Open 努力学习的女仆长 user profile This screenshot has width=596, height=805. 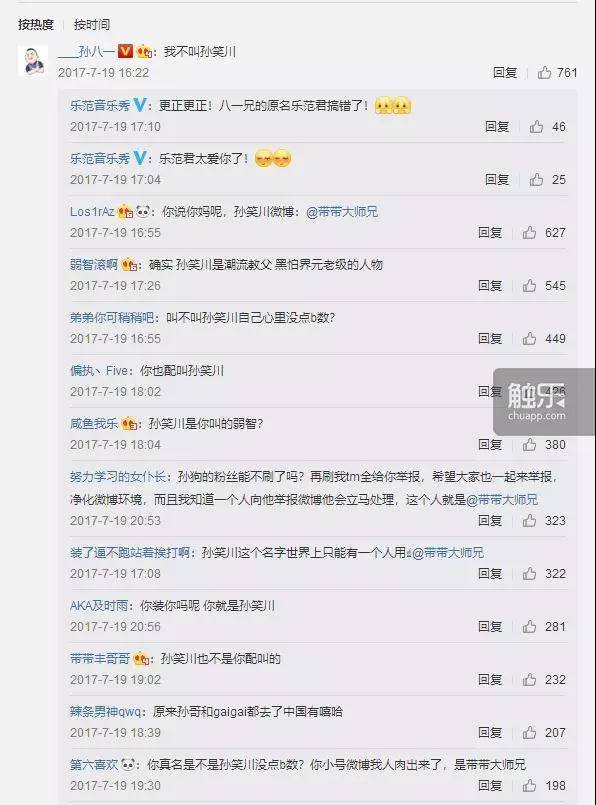click(118, 476)
